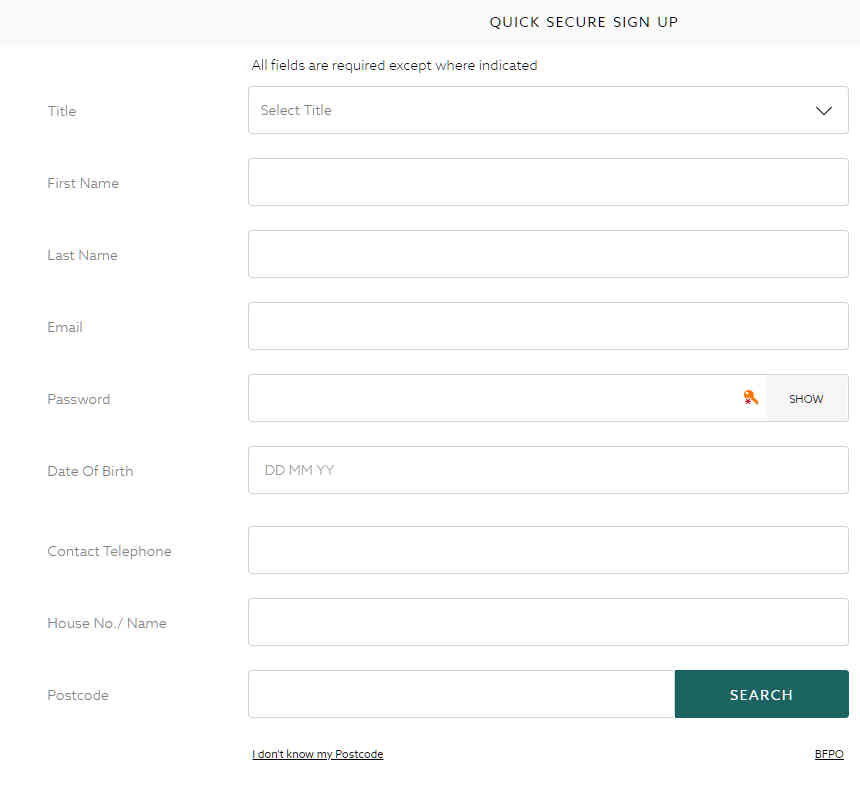
Task: Focus the First Name input field
Action: (x=548, y=182)
